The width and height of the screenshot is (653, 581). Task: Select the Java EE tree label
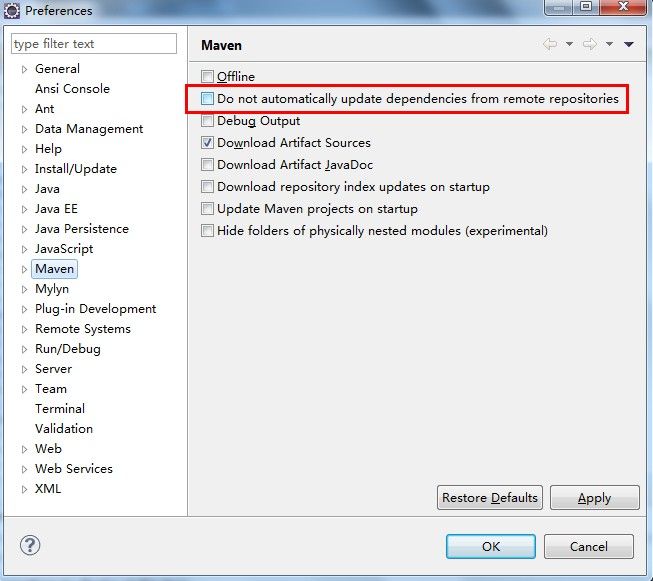[56, 209]
